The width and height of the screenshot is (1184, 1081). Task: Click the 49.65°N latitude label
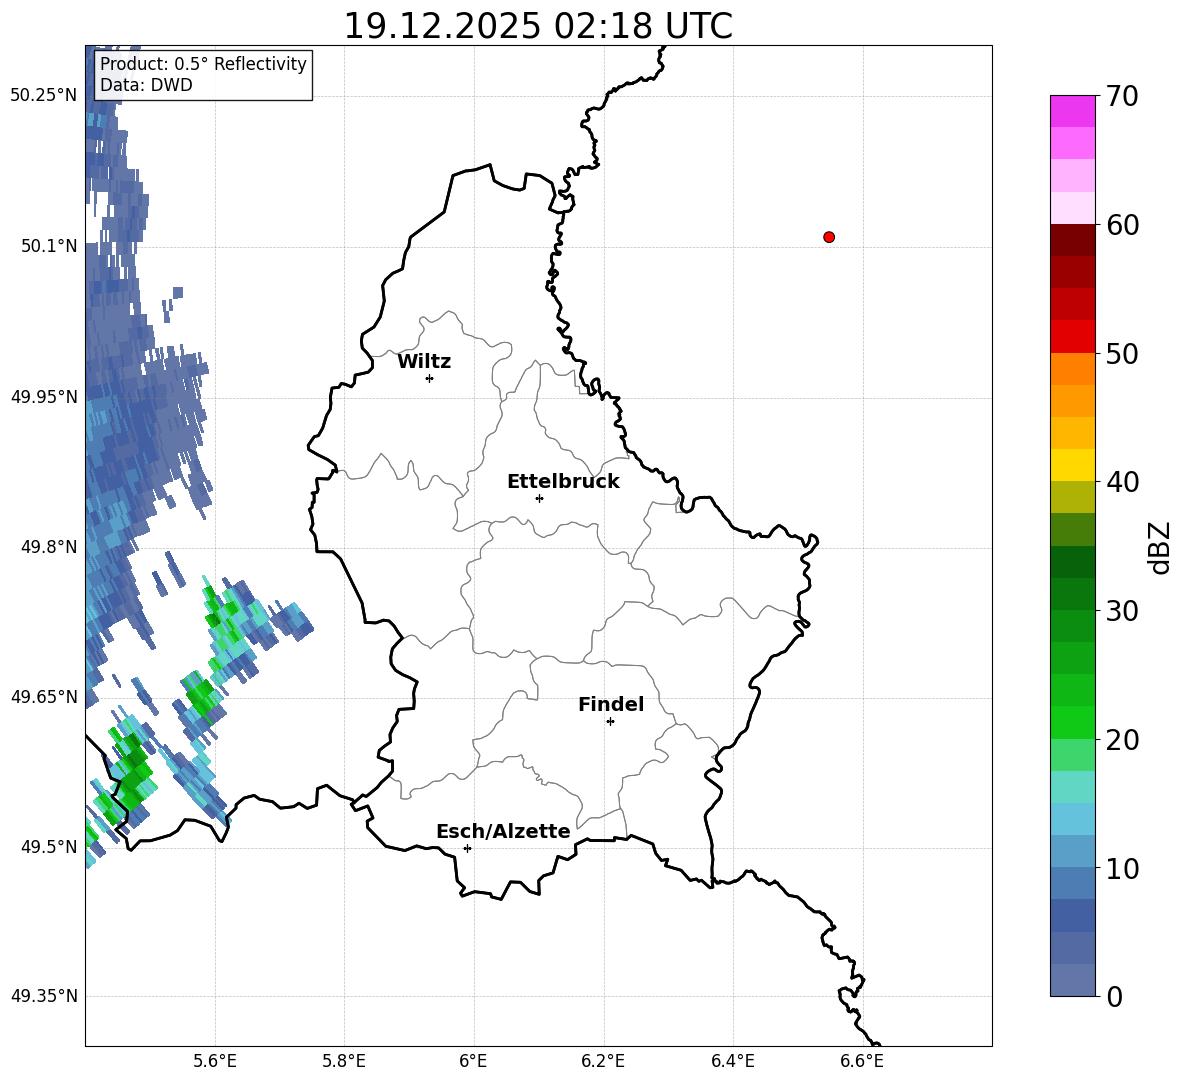pos(44,696)
